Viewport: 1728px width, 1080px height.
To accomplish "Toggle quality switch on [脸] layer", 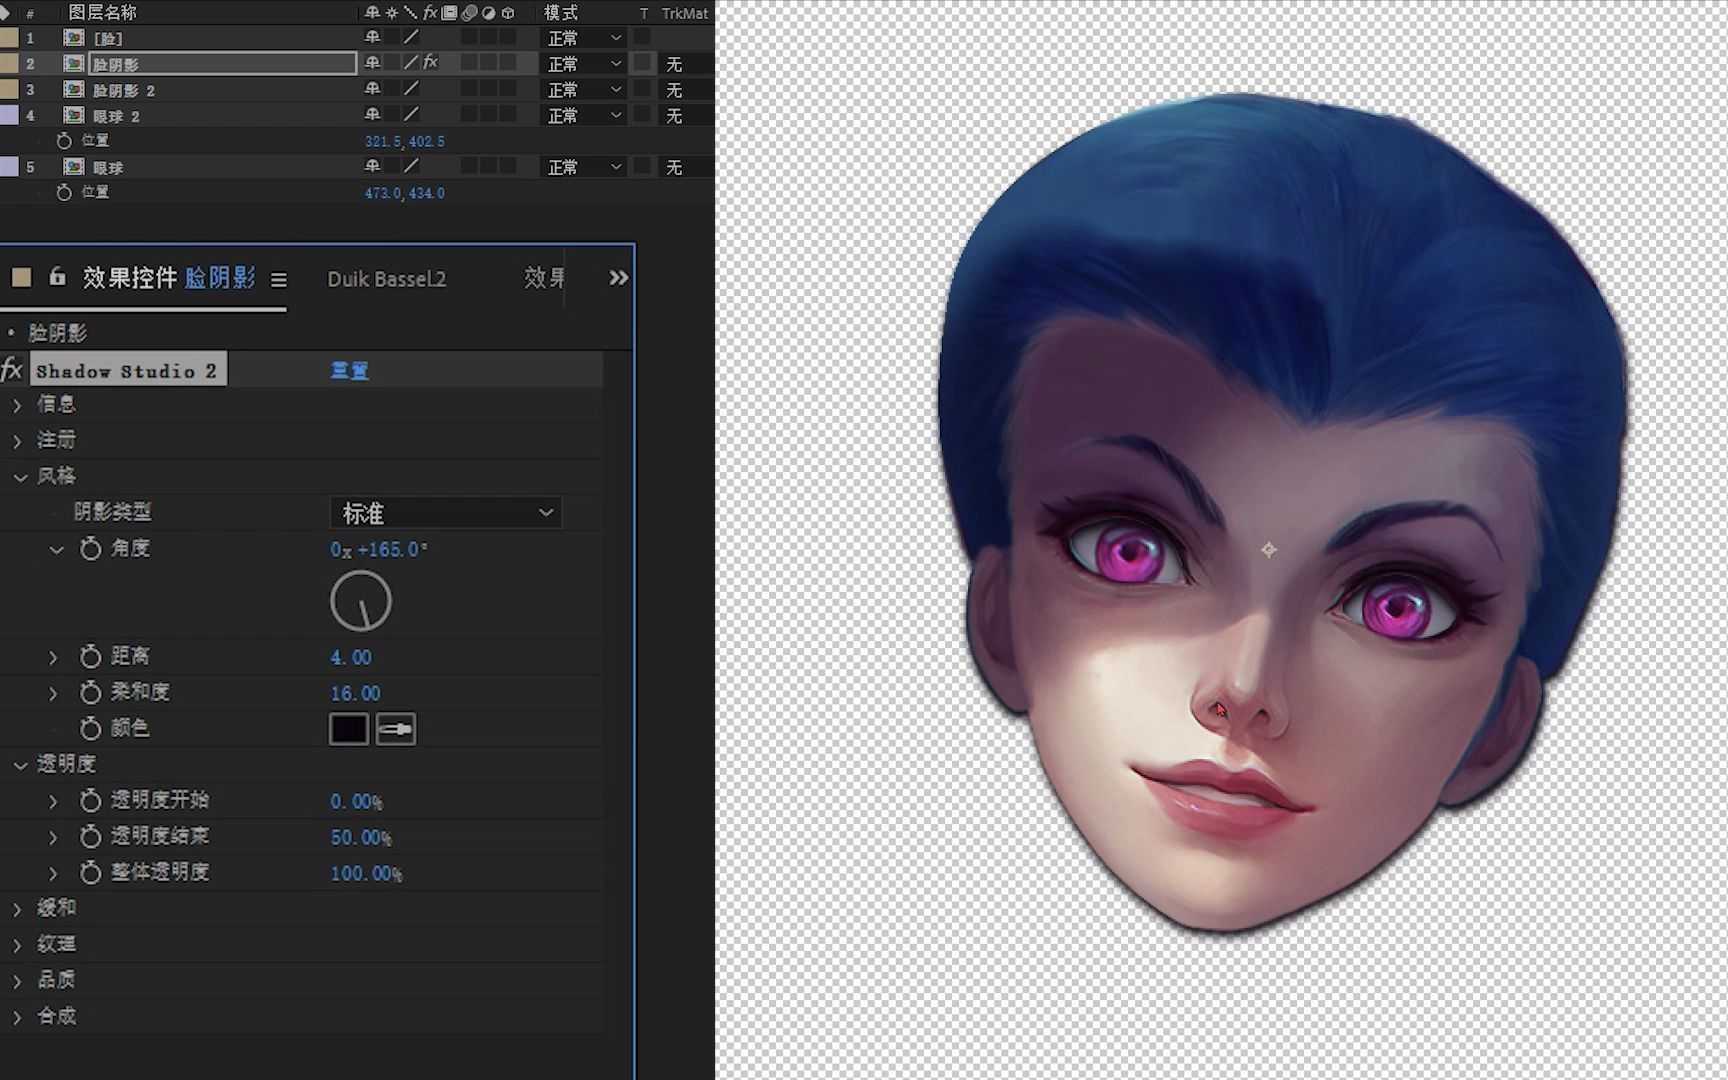I will click(411, 37).
